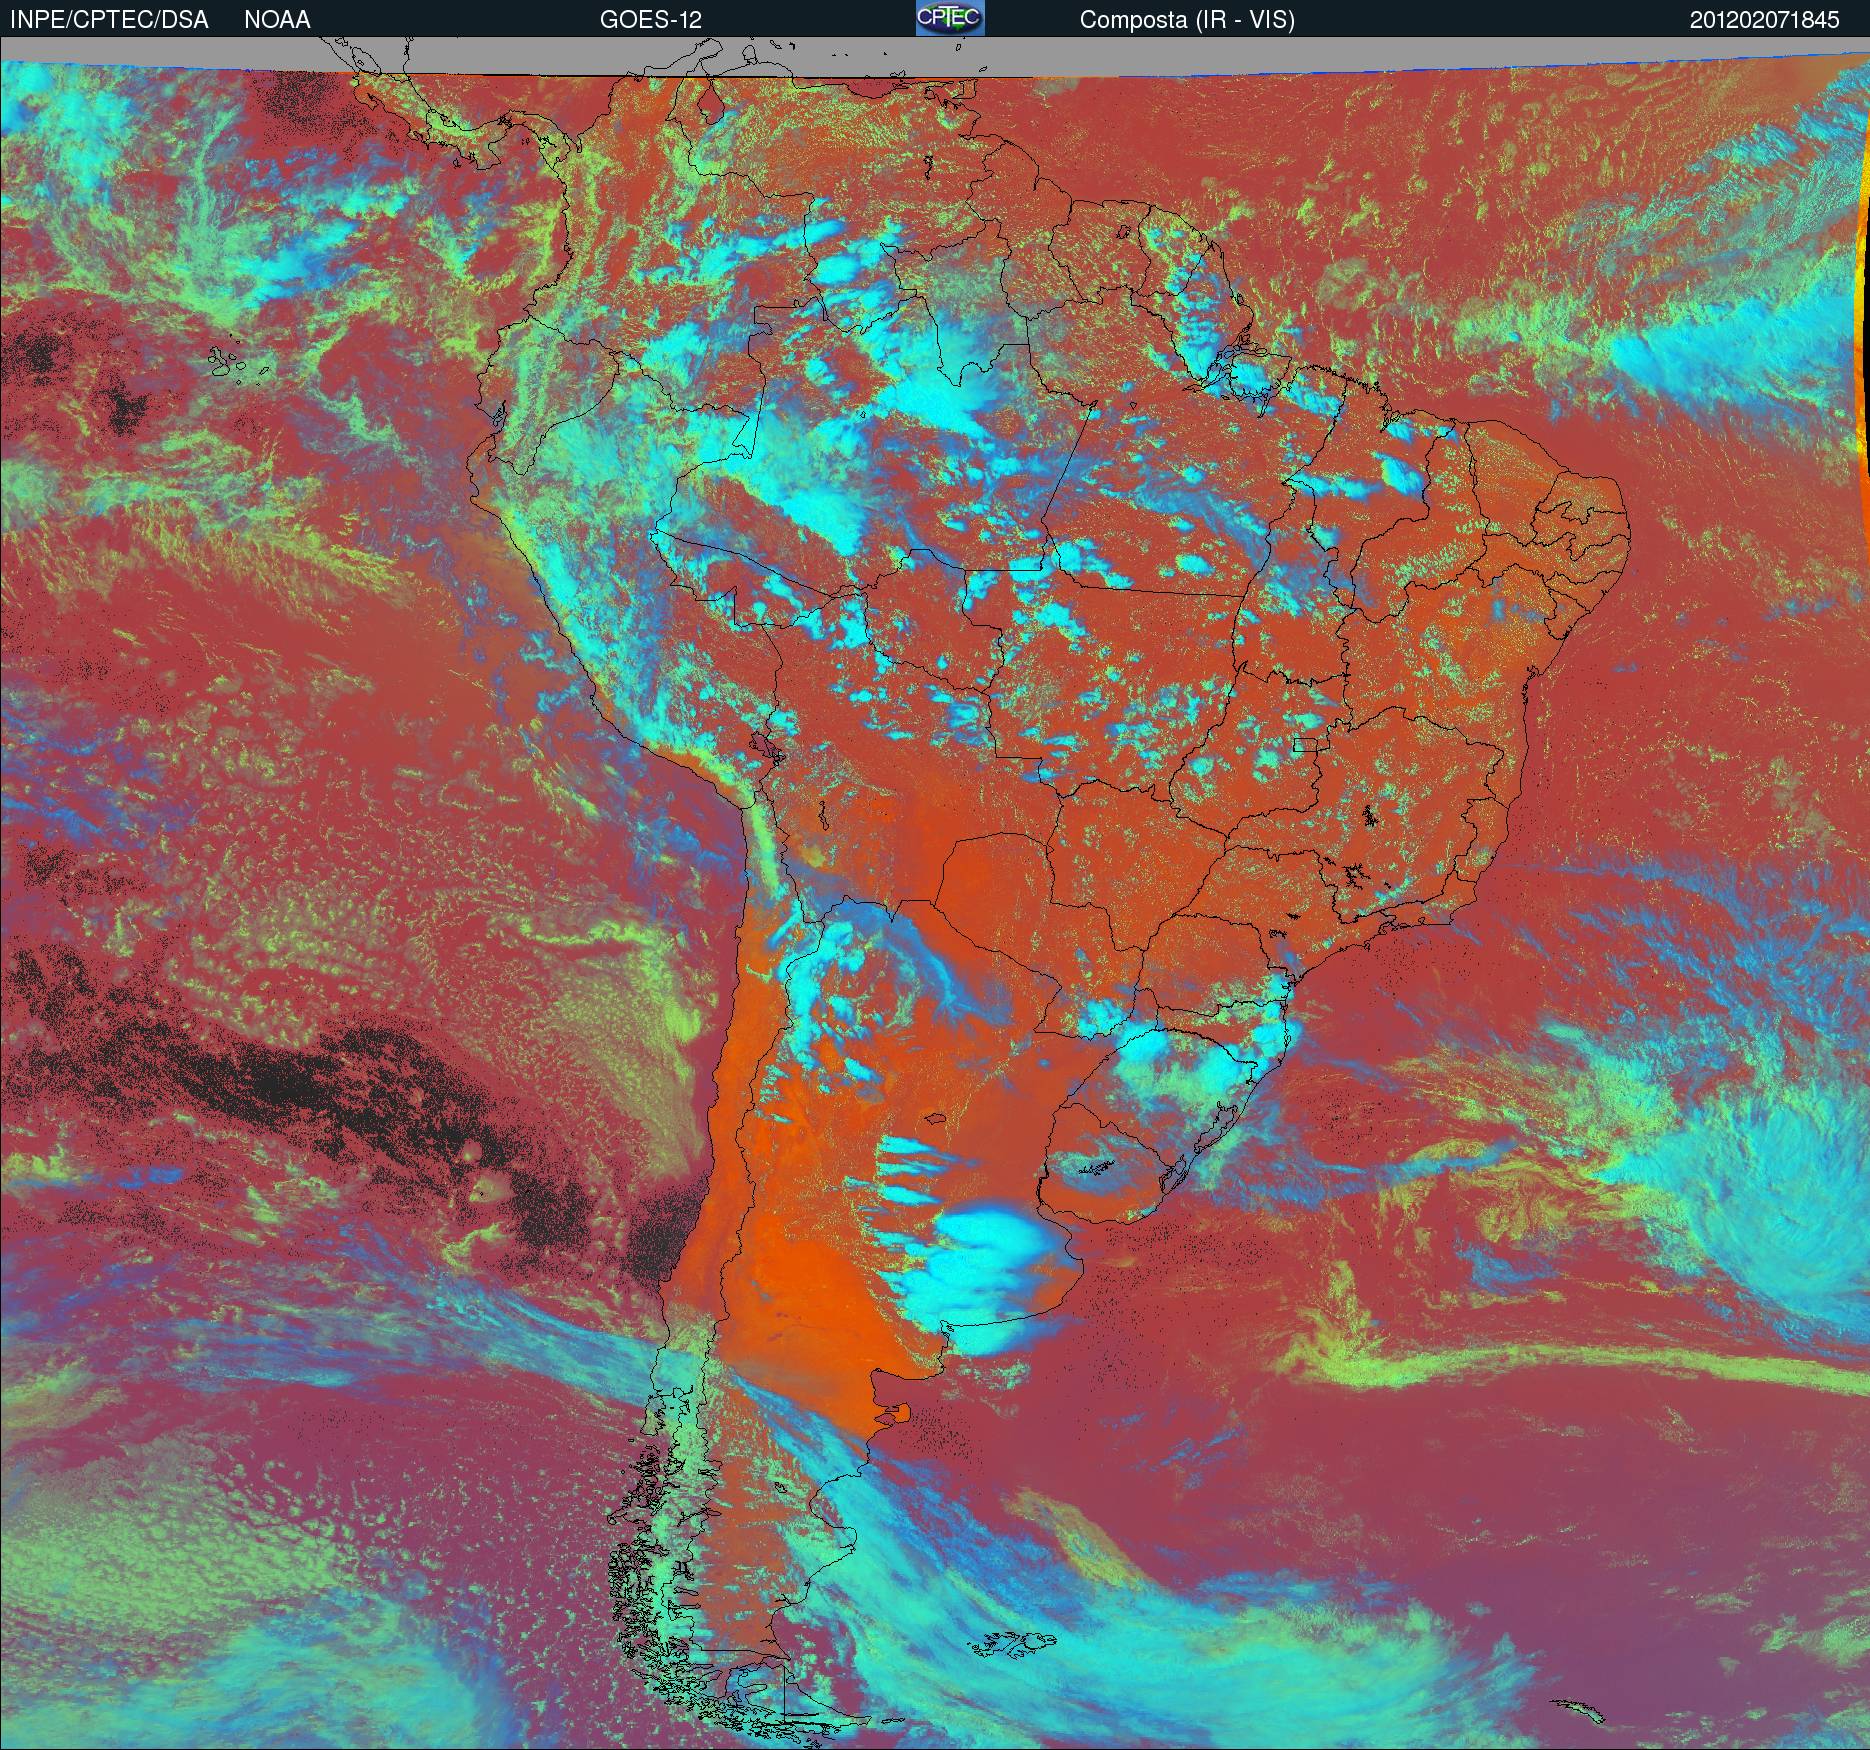Click the GOES-12 satellite label
The height and width of the screenshot is (1750, 1870).
coord(650,20)
